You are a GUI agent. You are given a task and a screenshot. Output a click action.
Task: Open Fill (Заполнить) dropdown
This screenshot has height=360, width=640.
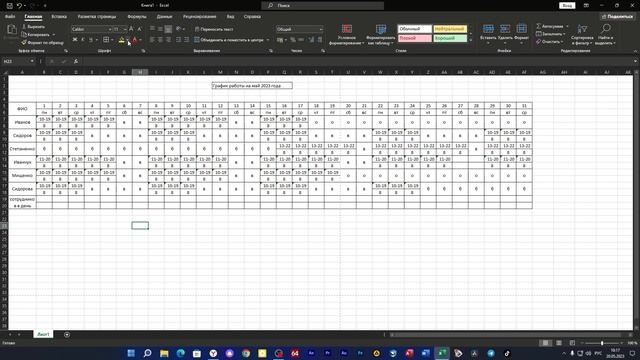pos(551,34)
